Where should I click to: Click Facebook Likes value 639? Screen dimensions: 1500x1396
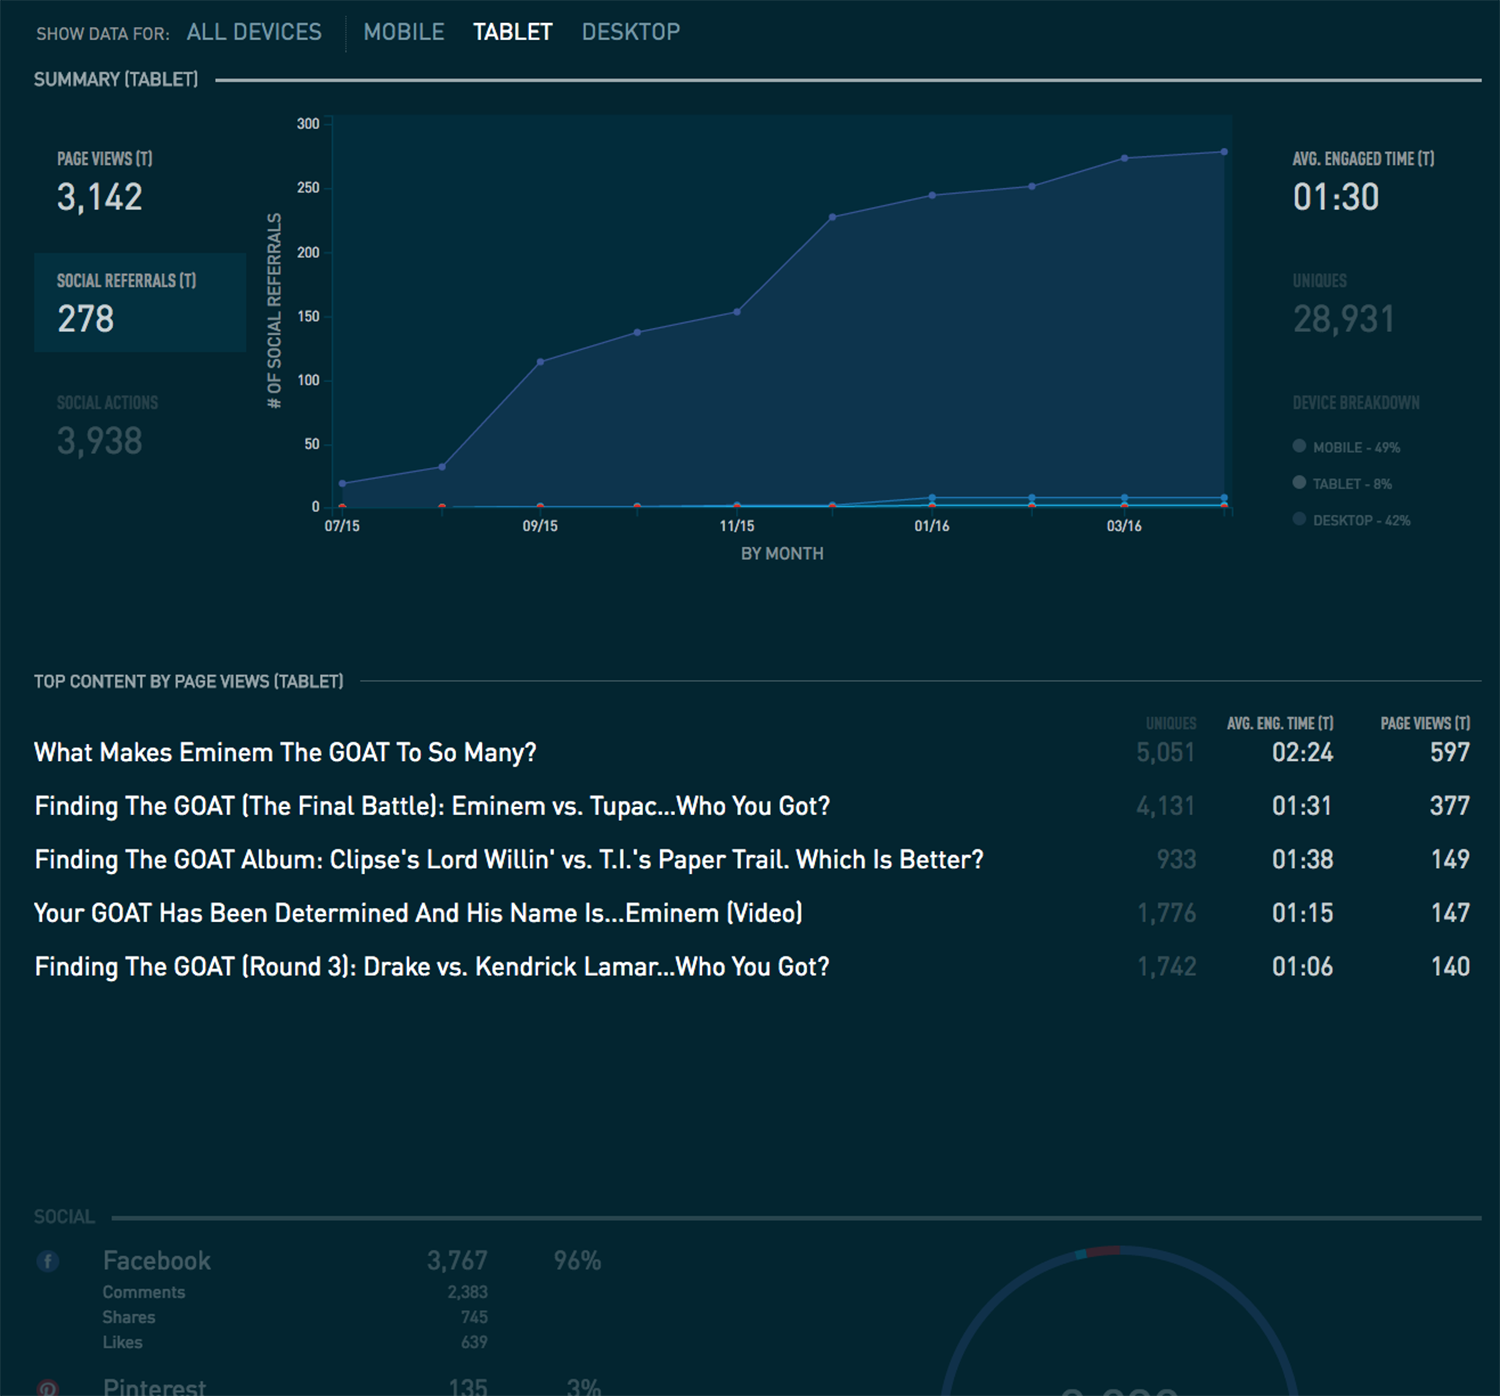pos(474,1342)
